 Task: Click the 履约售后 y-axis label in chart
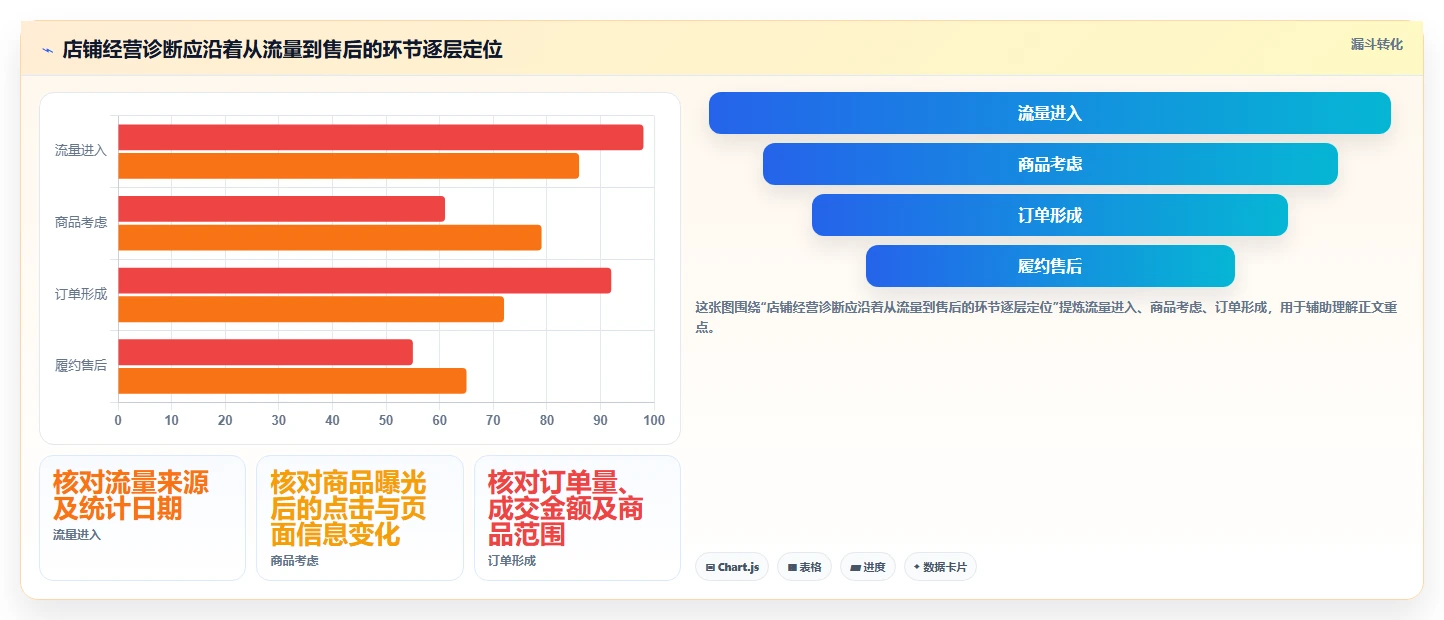coord(81,366)
